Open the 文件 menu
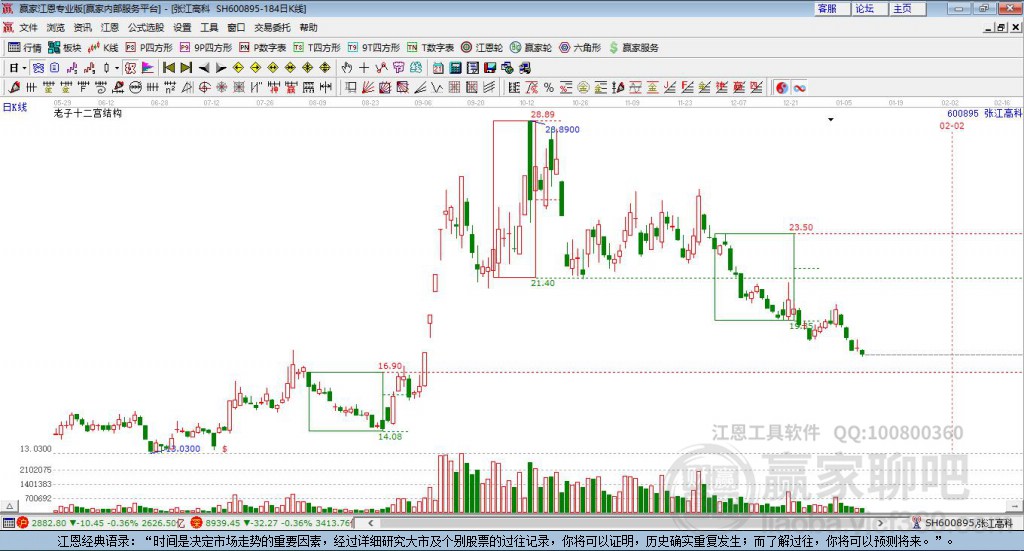Viewport: 1024px width, 551px height. [28, 27]
